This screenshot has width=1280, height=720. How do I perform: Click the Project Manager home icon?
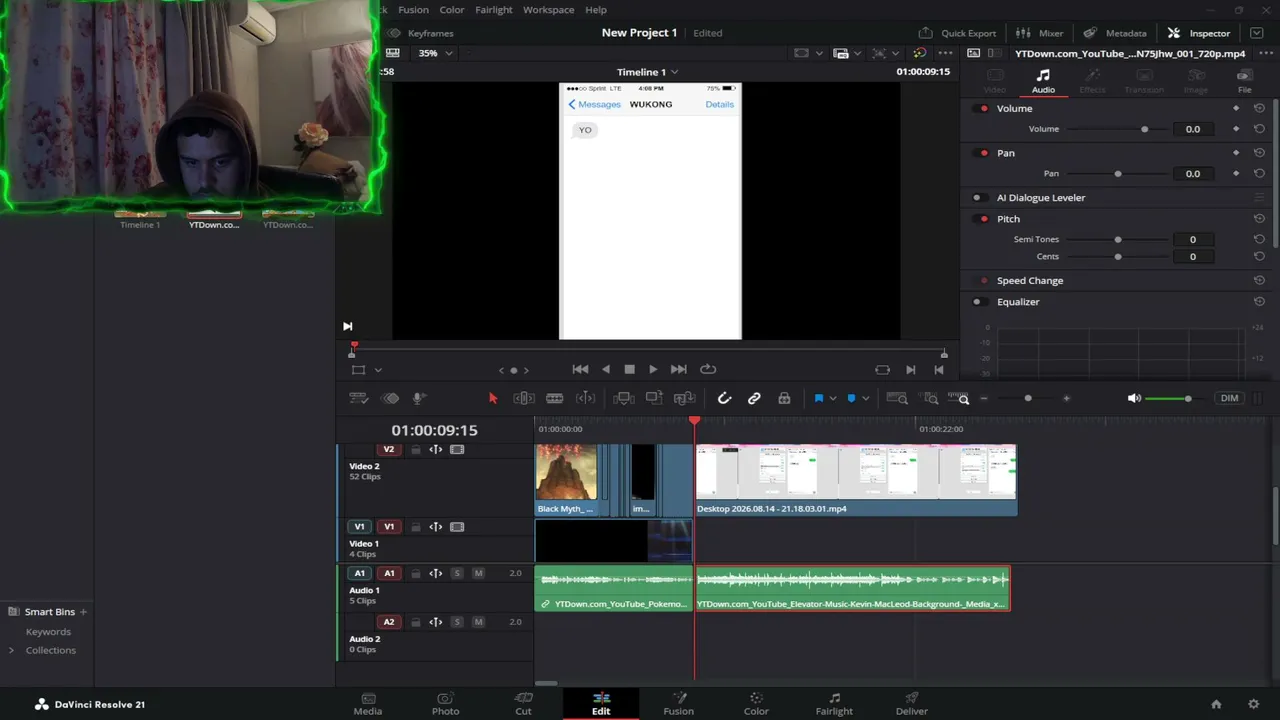pyautogui.click(x=1216, y=704)
